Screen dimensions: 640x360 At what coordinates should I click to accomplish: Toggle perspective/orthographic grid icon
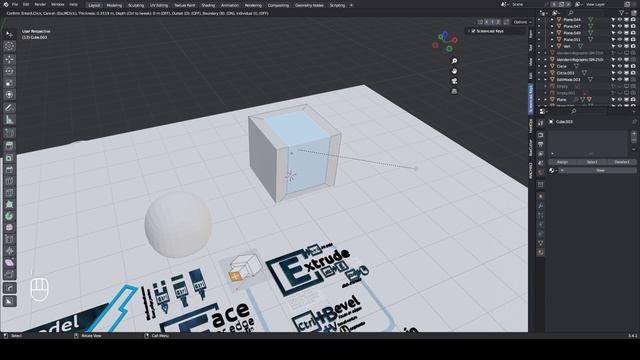point(454,91)
